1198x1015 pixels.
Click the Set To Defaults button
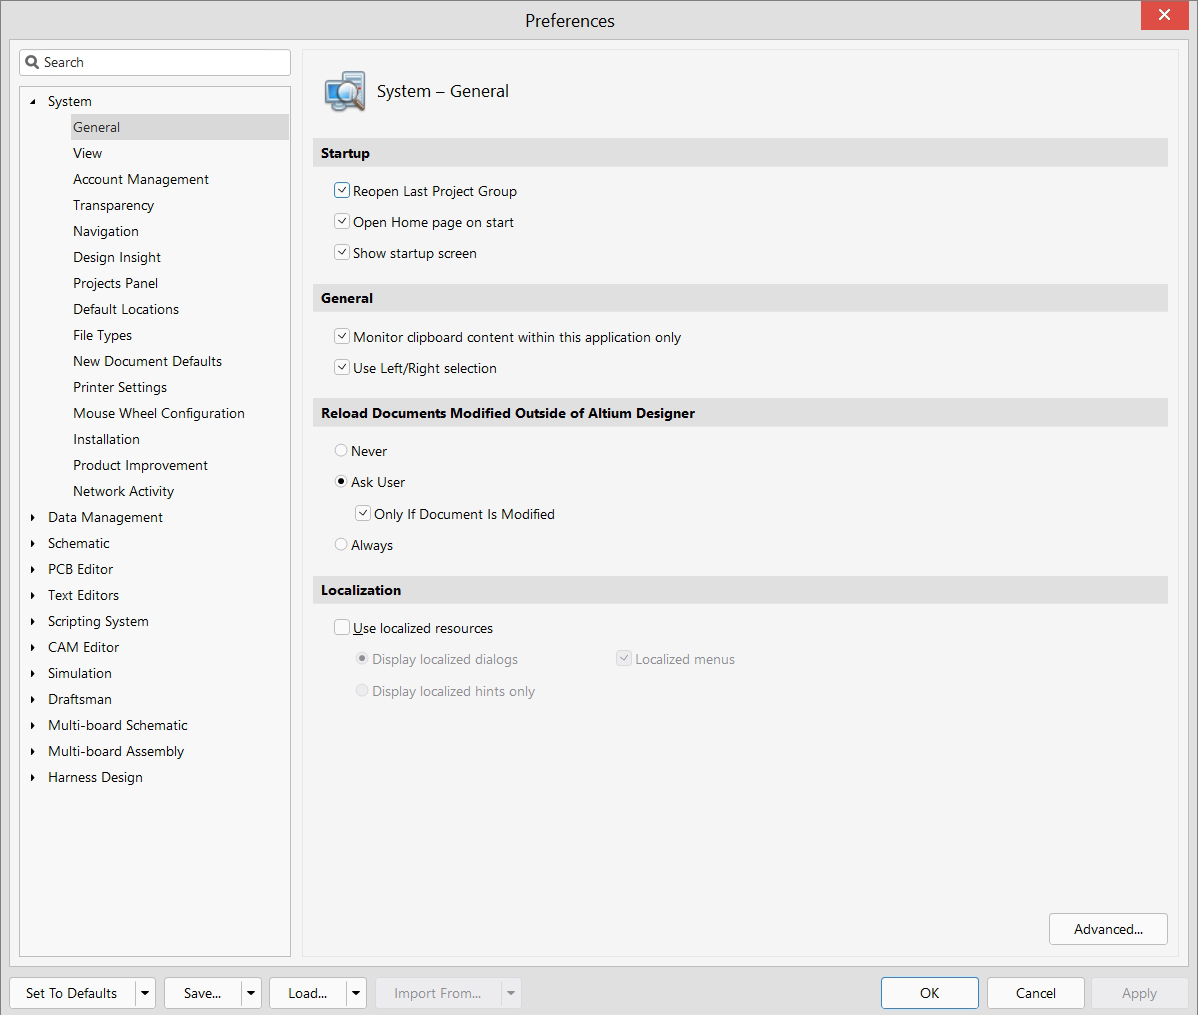[73, 993]
